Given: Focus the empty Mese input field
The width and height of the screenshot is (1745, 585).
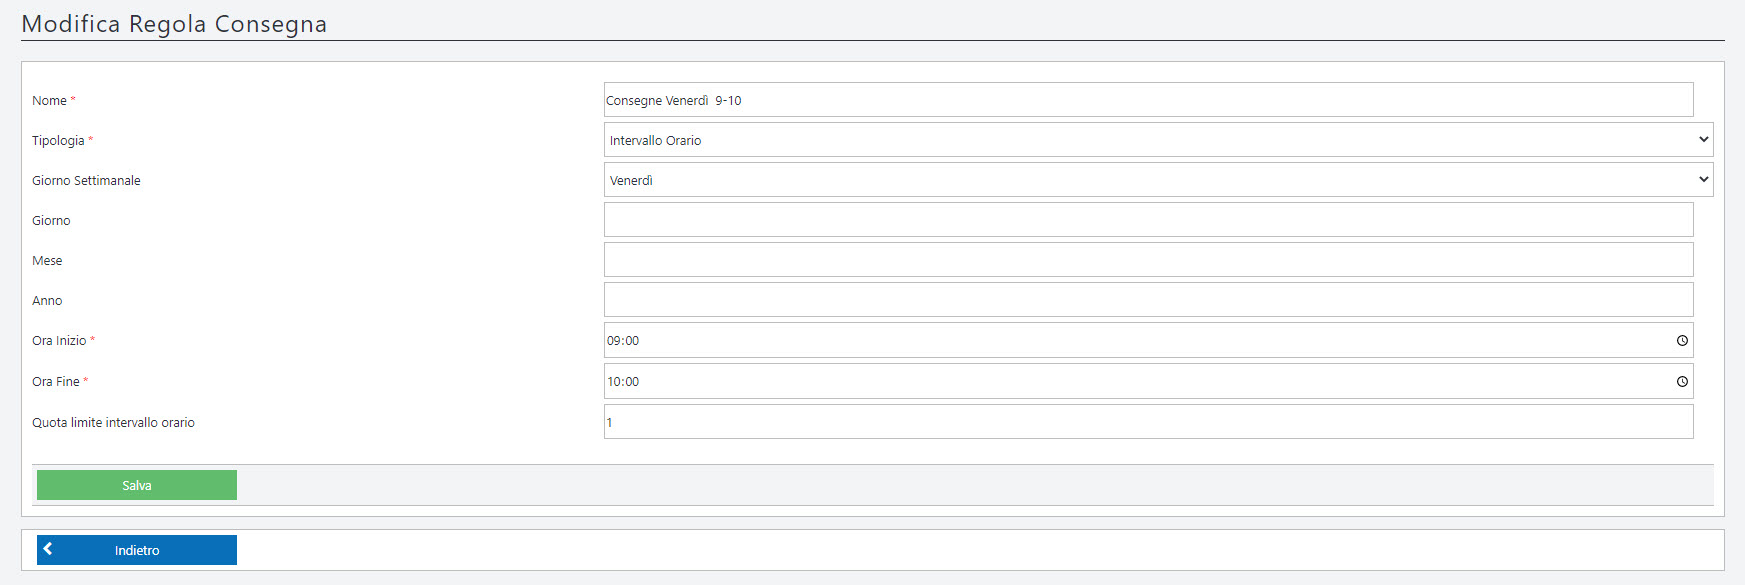Looking at the screenshot, I should click(1148, 260).
